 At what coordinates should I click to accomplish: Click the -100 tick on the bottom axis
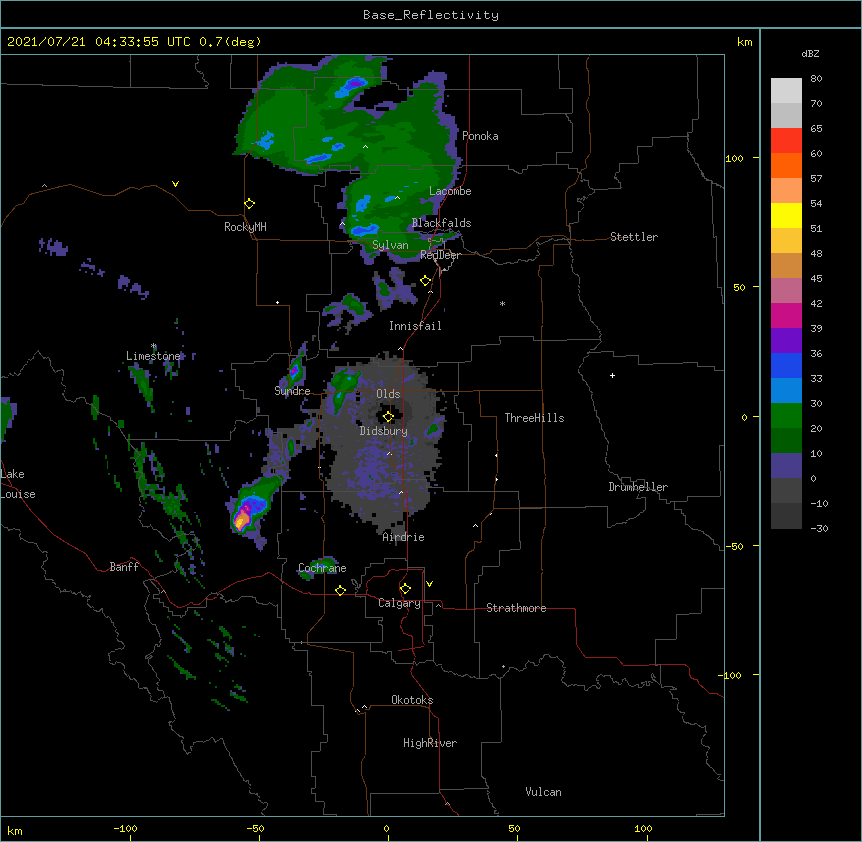click(125, 828)
